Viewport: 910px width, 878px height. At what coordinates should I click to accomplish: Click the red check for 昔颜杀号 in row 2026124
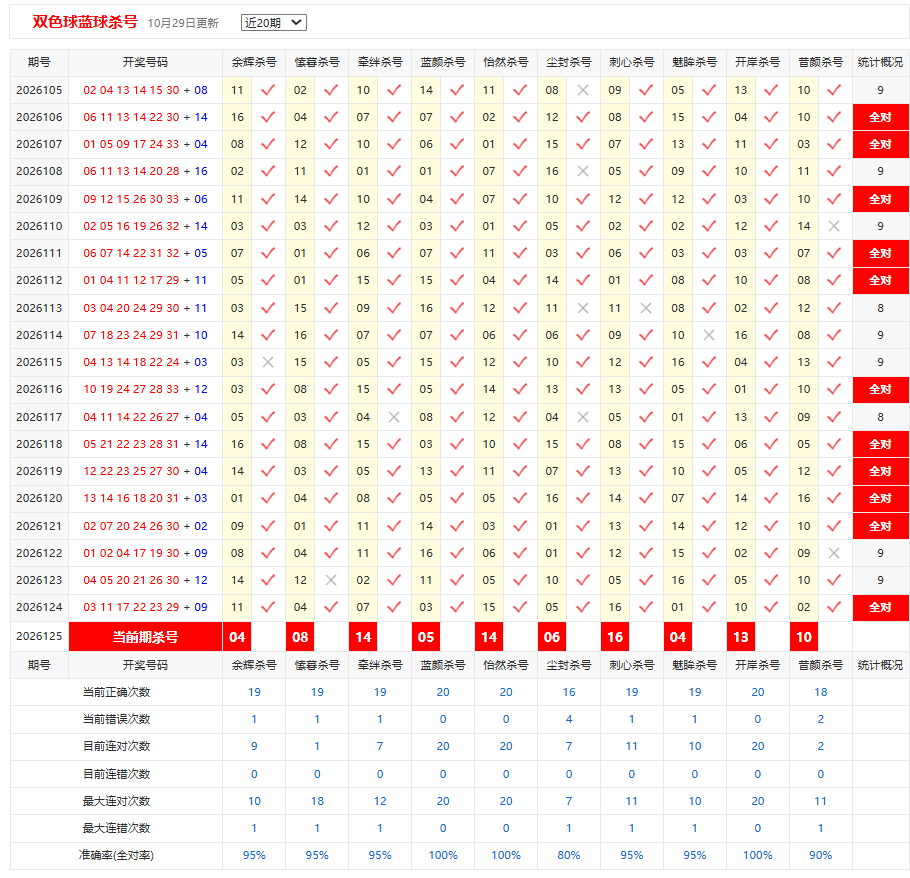tap(834, 607)
